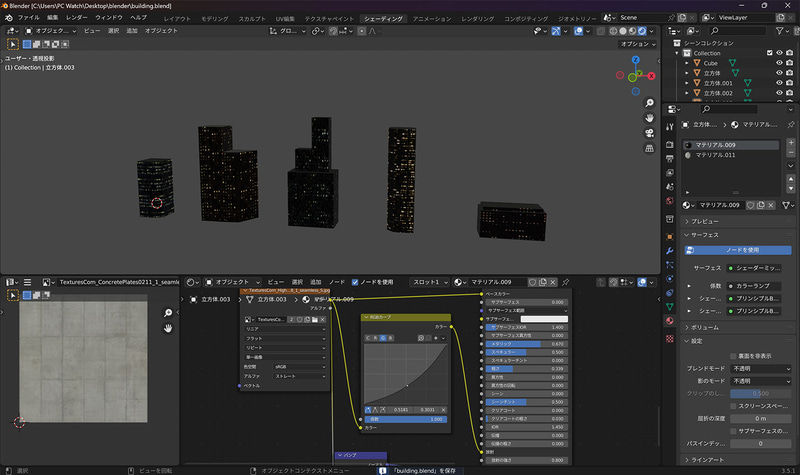Select rendered viewport shading mode
The image size is (800, 475).
(x=642, y=31)
